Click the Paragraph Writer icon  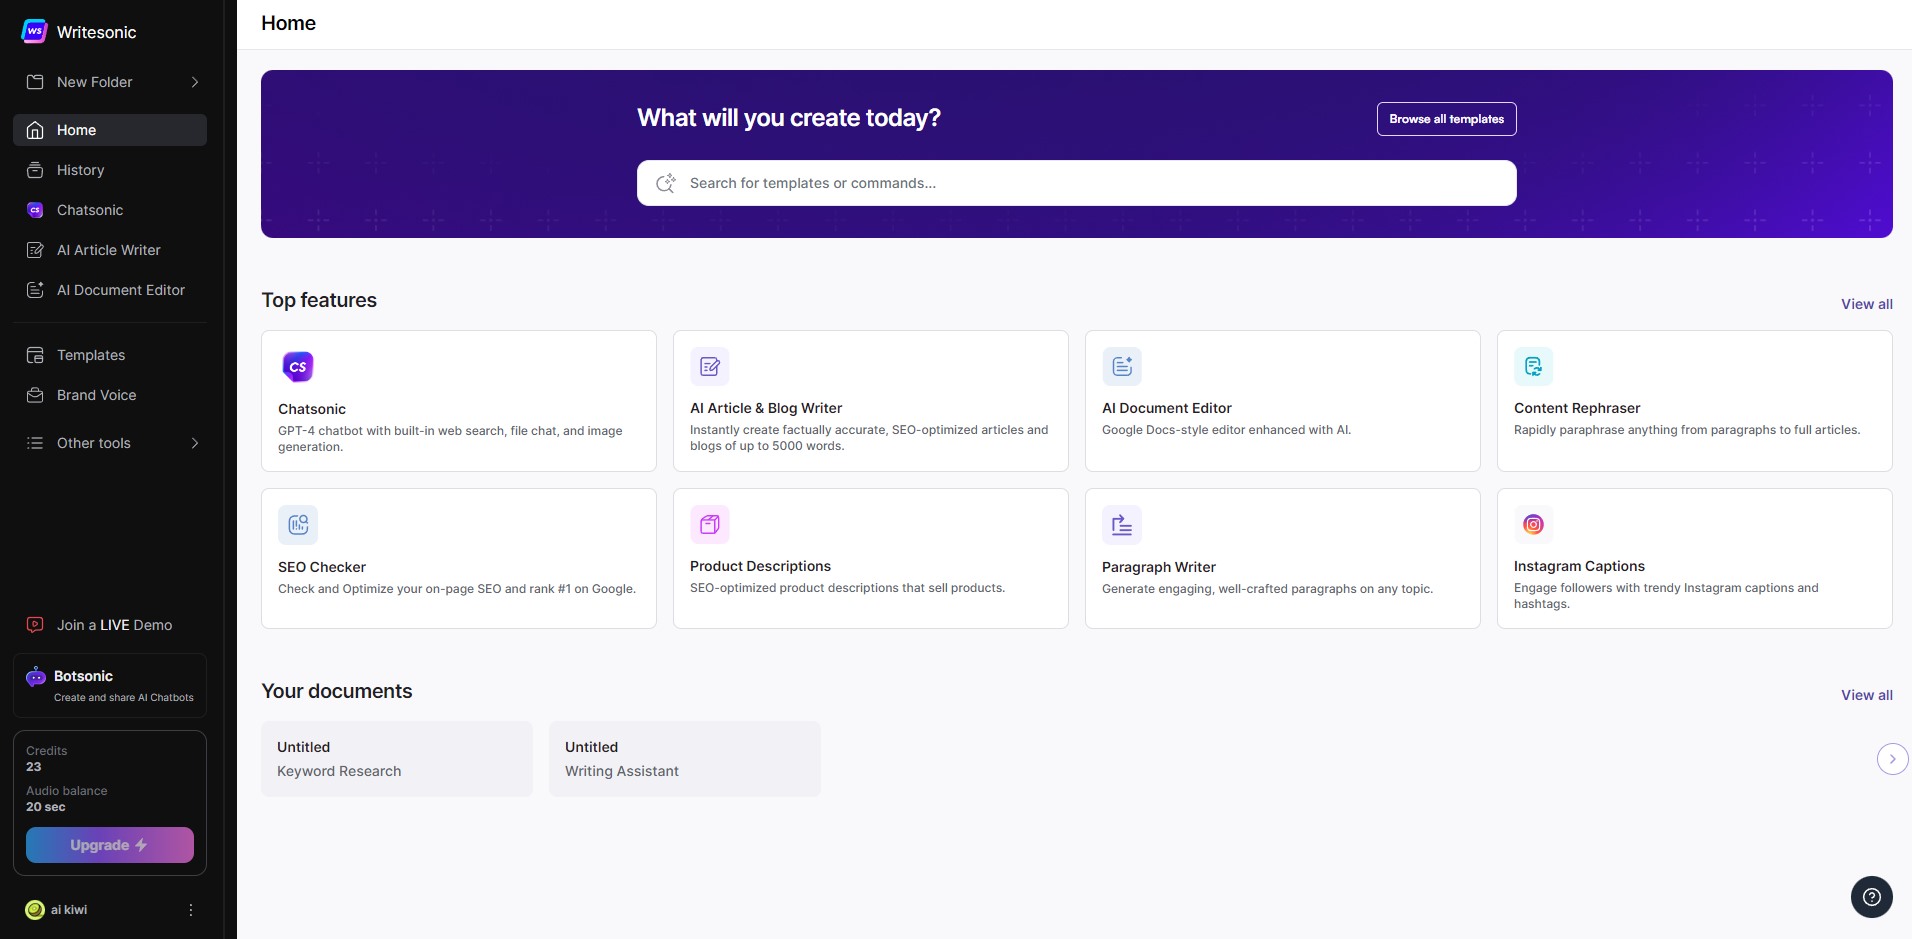(x=1122, y=524)
